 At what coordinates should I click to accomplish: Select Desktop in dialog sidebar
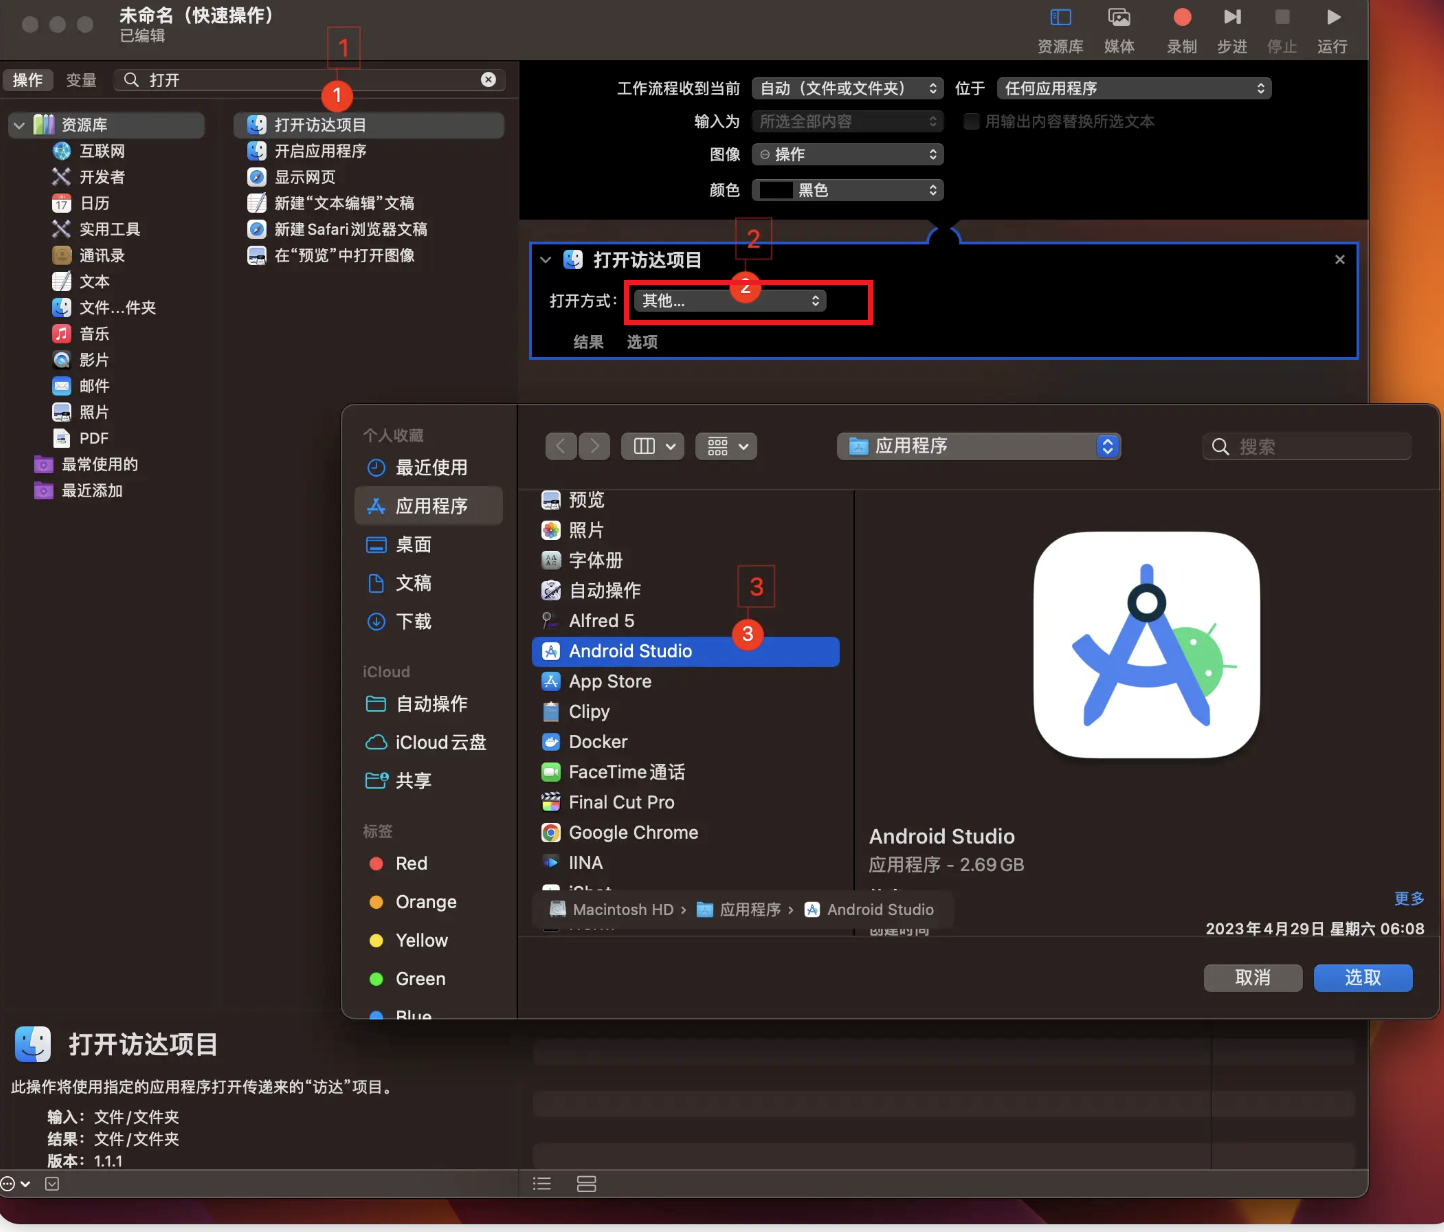[x=428, y=545]
